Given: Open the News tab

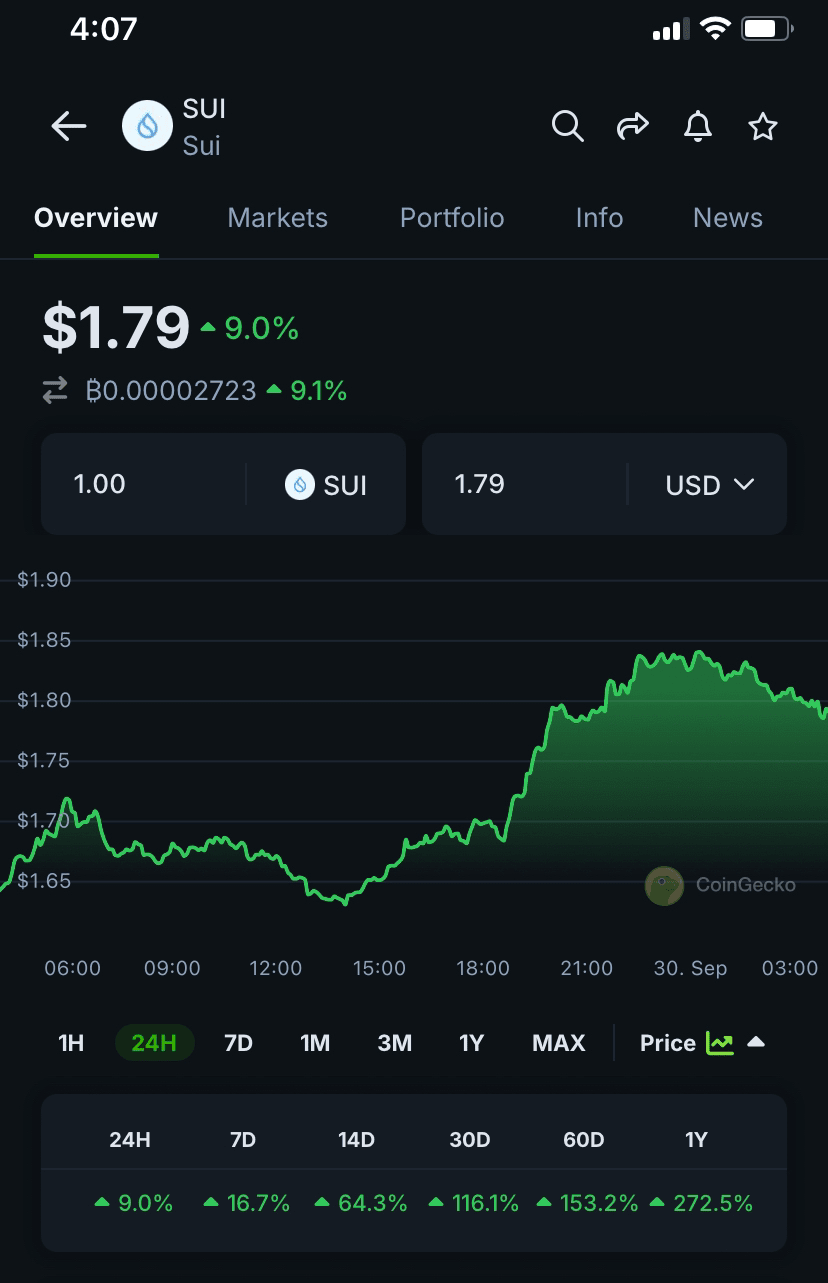Looking at the screenshot, I should pyautogui.click(x=728, y=218).
